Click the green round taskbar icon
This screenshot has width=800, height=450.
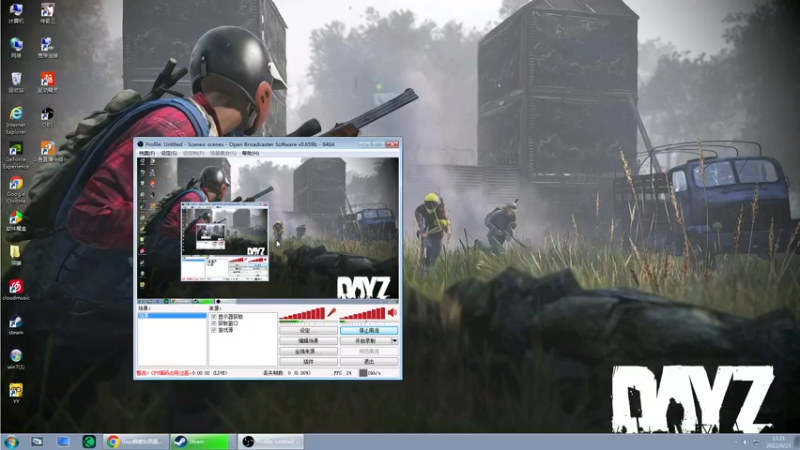click(x=89, y=442)
